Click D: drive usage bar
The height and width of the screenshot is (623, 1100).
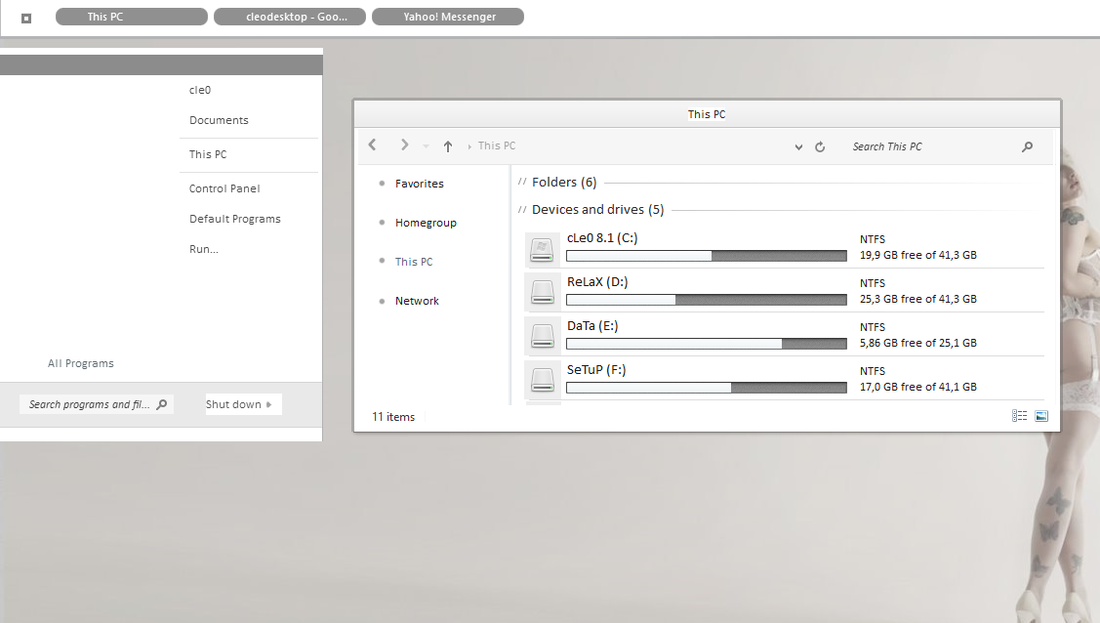click(x=706, y=300)
